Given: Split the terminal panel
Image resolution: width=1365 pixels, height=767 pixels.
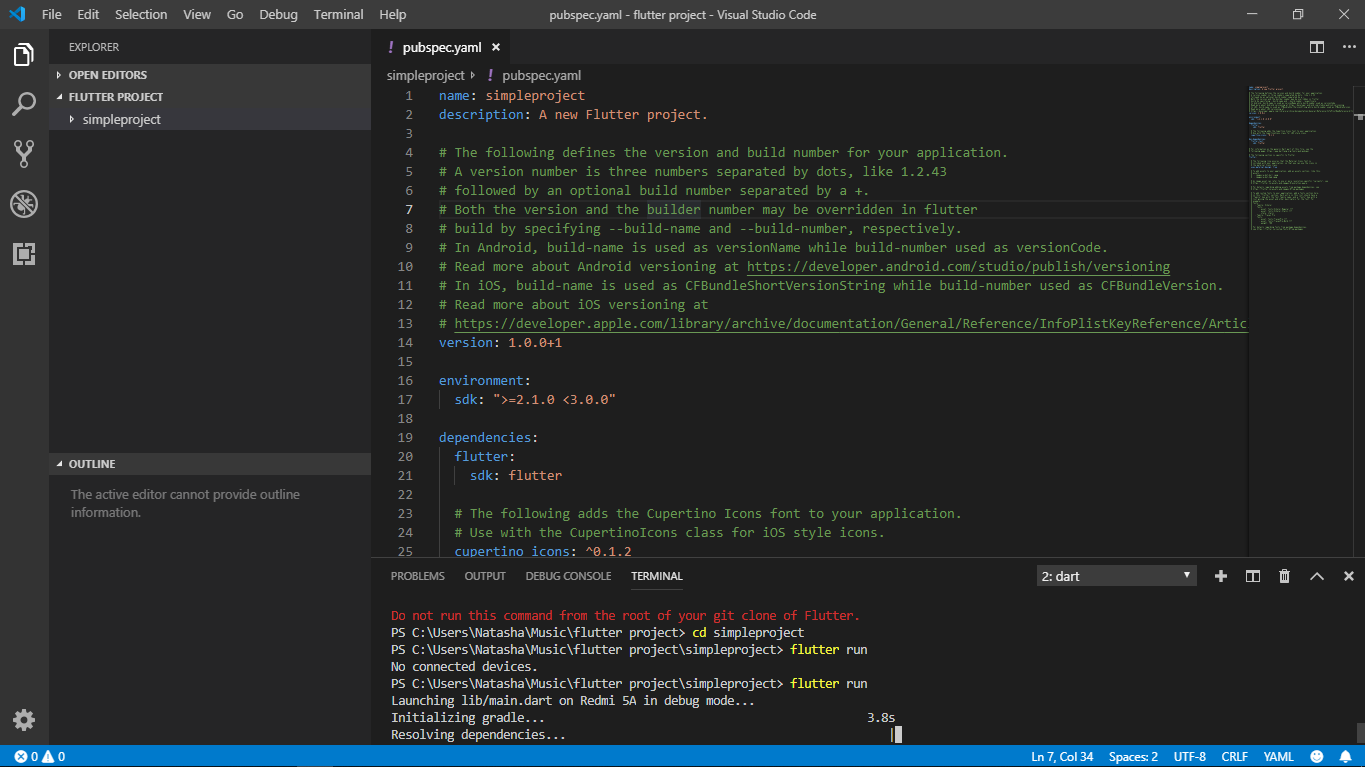Looking at the screenshot, I should point(1252,575).
